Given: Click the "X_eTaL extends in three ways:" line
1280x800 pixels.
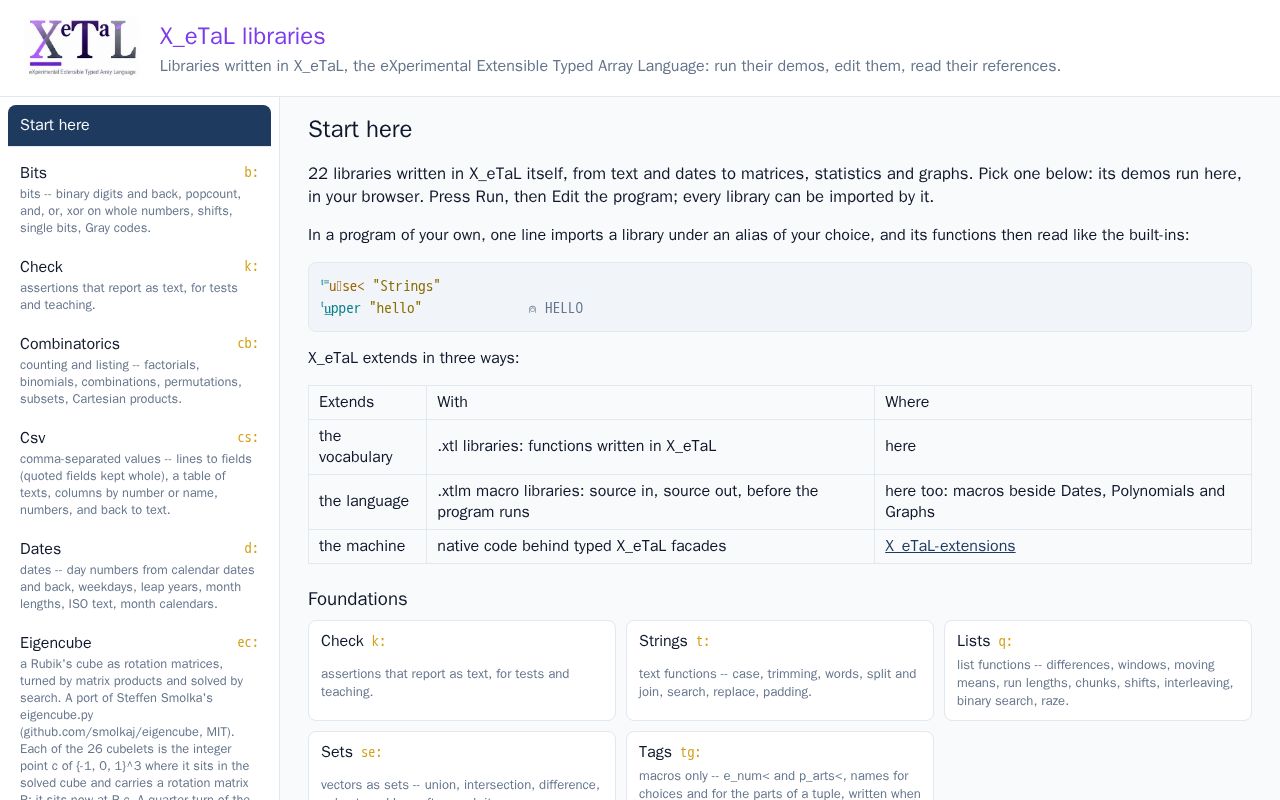Looking at the screenshot, I should [414, 358].
